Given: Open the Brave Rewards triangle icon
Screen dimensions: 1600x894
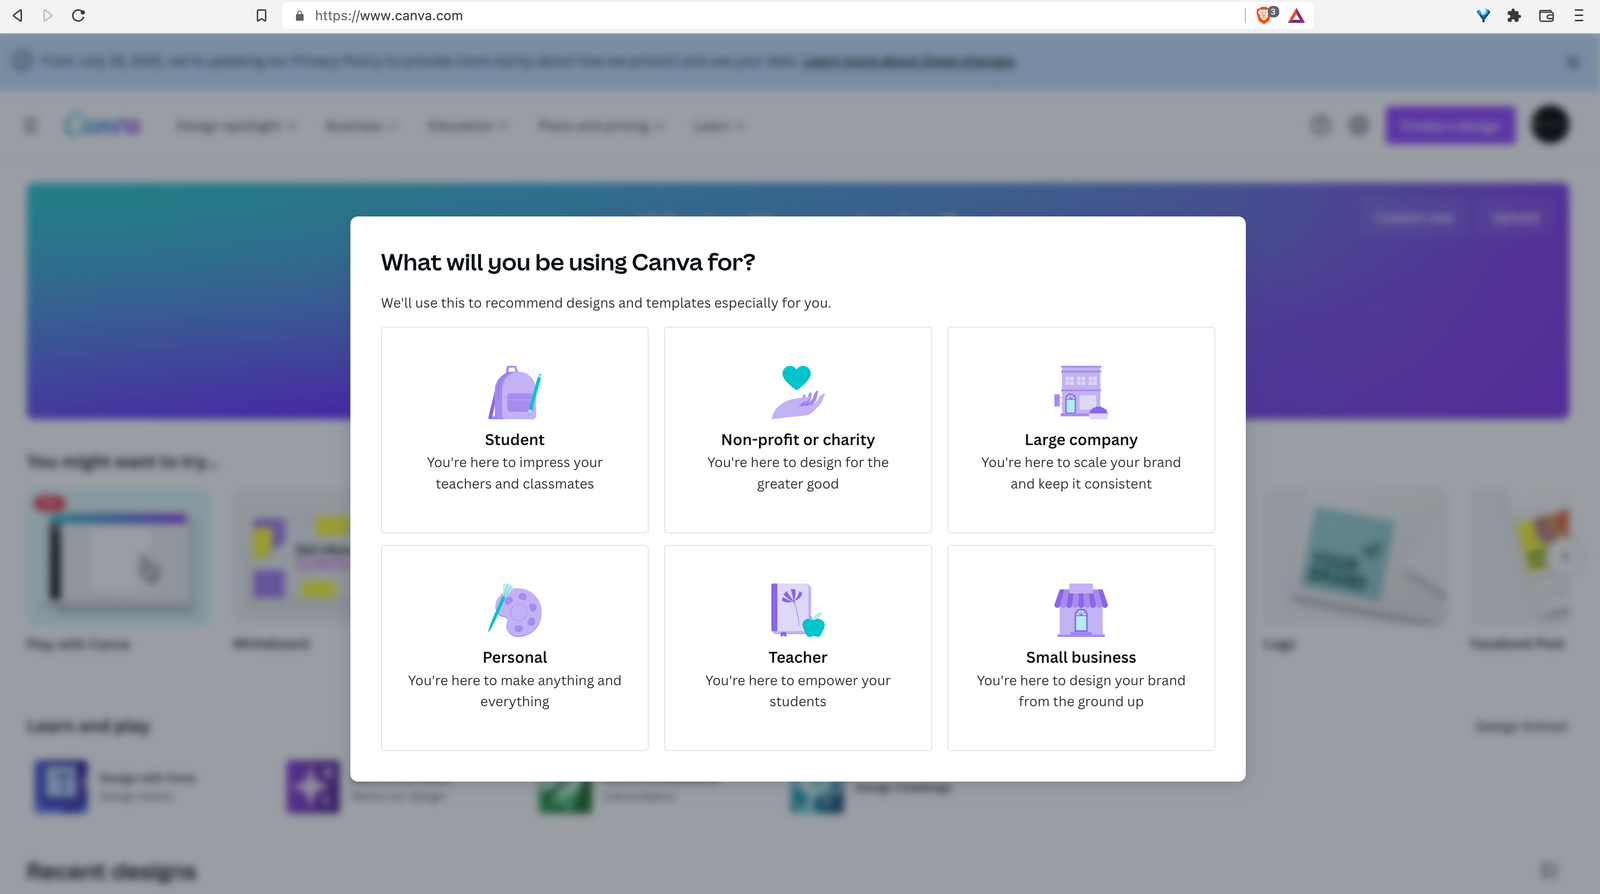Looking at the screenshot, I should 1296,16.
